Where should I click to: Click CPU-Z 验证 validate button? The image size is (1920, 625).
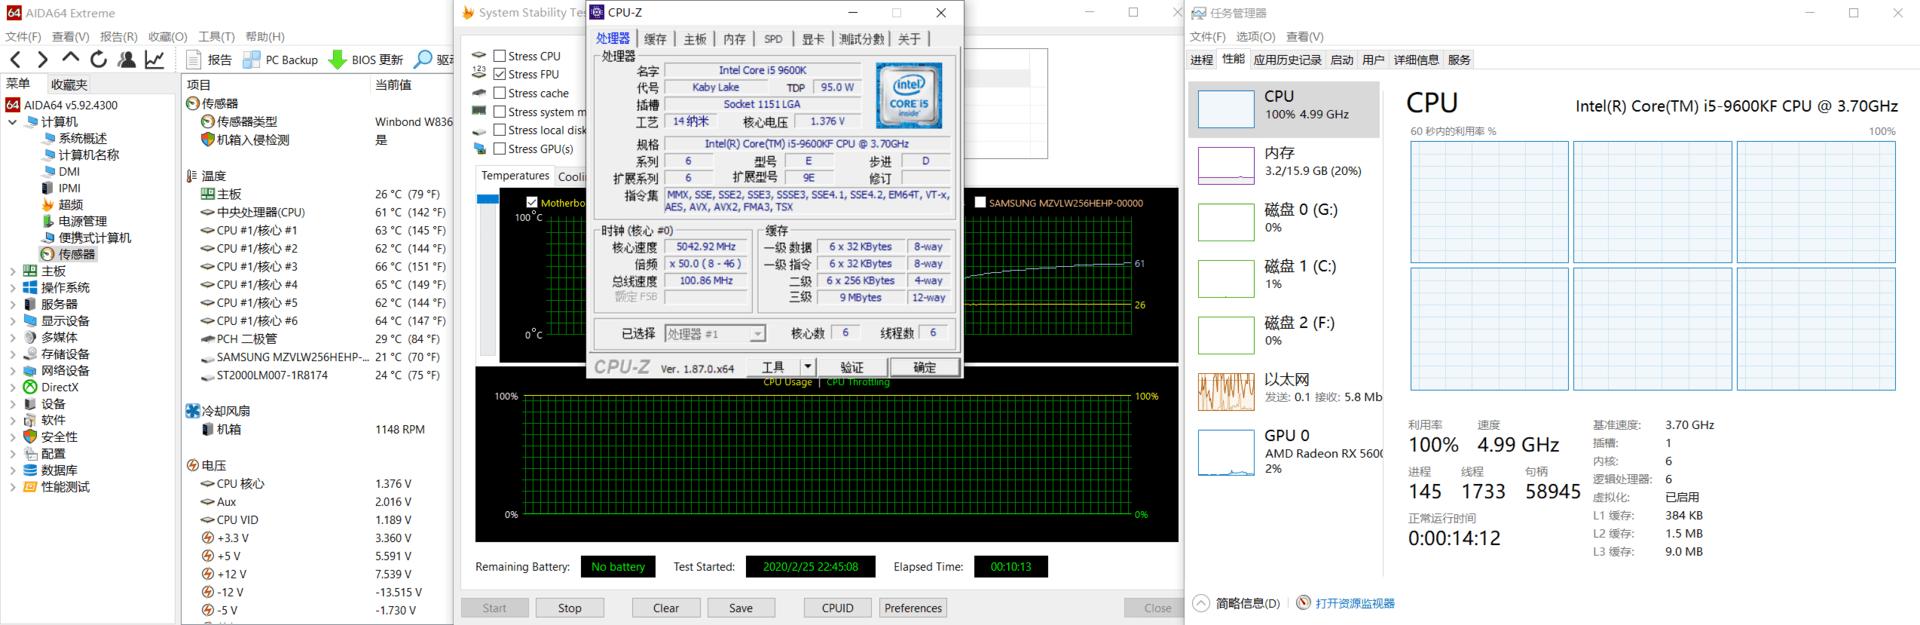[852, 367]
